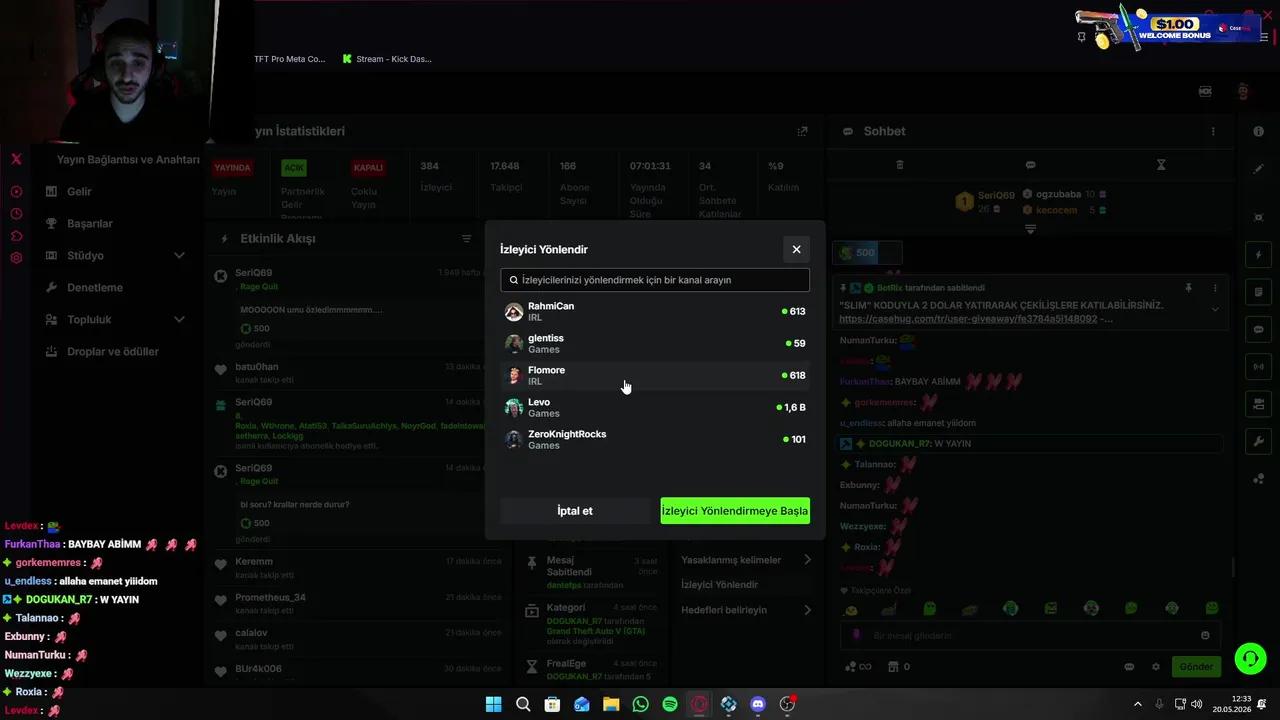
Task: Click the trash icon under Sohbet header
Action: click(x=899, y=165)
